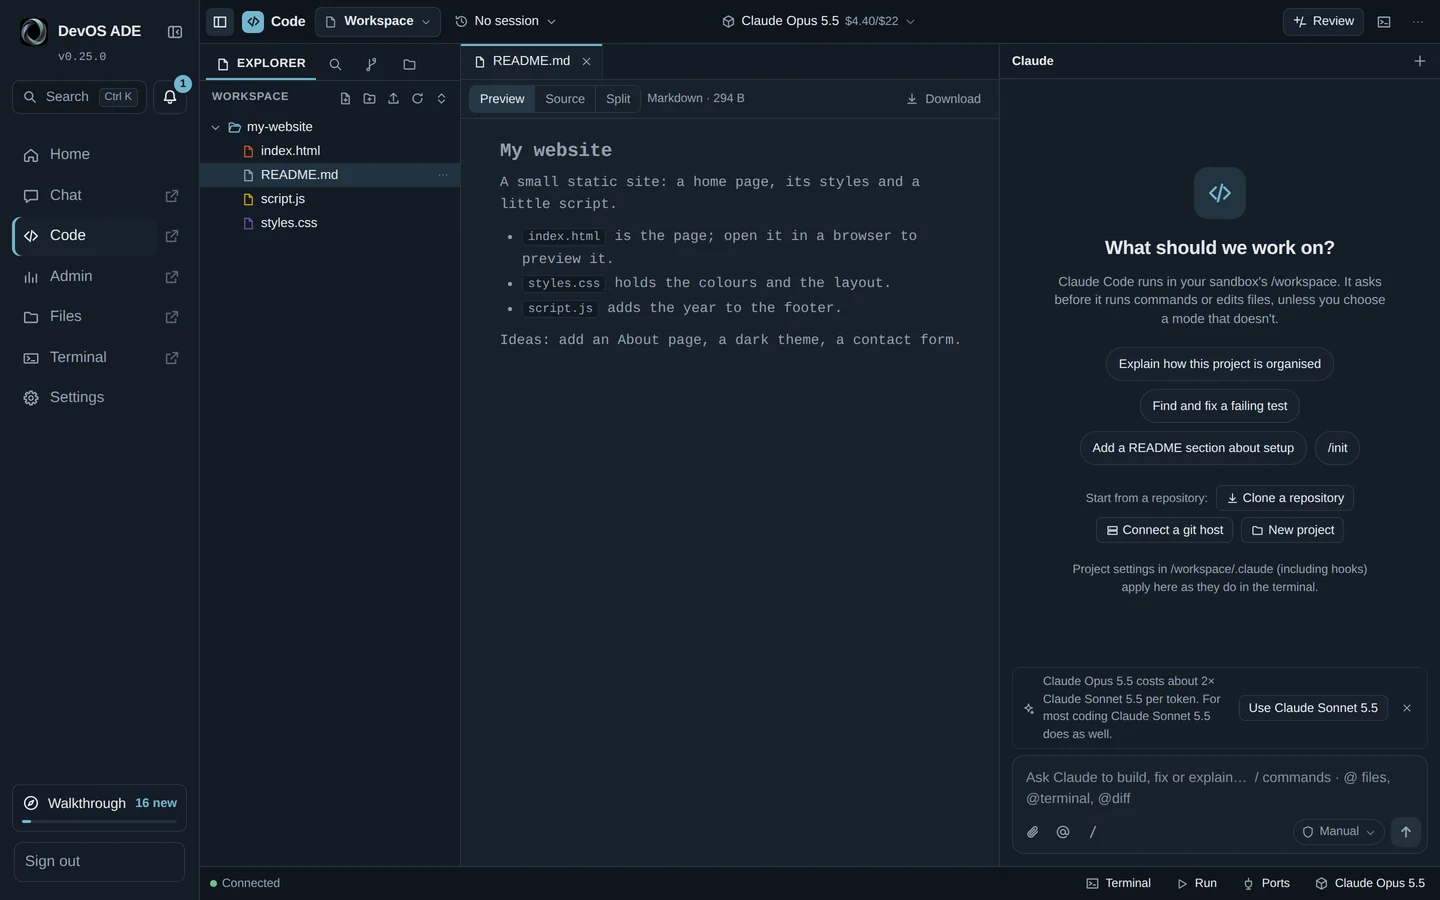Collapse the my-website folder
The image size is (1440, 900).
215,127
